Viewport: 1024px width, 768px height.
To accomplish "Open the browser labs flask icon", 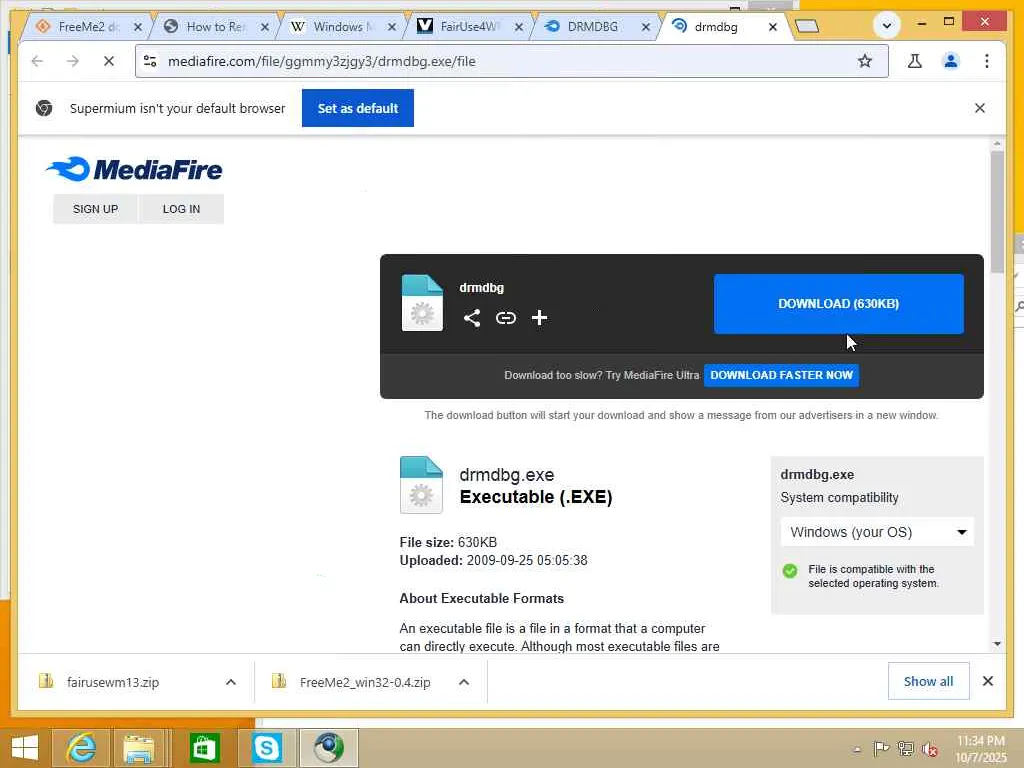I will click(x=915, y=61).
